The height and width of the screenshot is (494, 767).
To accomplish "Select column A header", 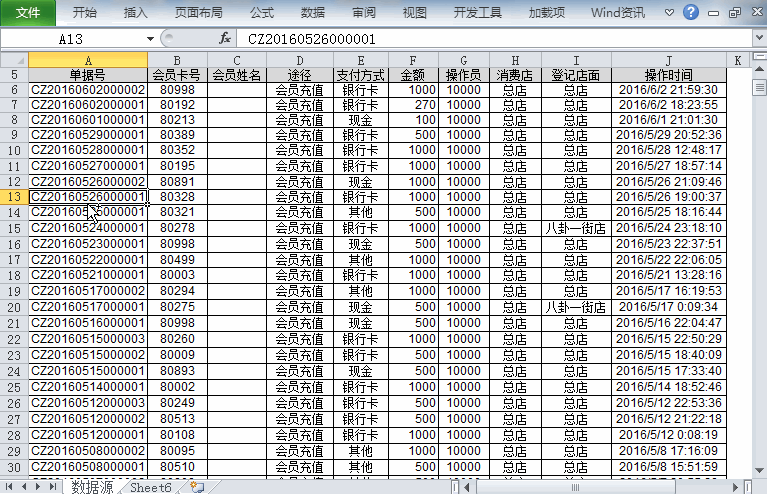I will [x=88, y=60].
